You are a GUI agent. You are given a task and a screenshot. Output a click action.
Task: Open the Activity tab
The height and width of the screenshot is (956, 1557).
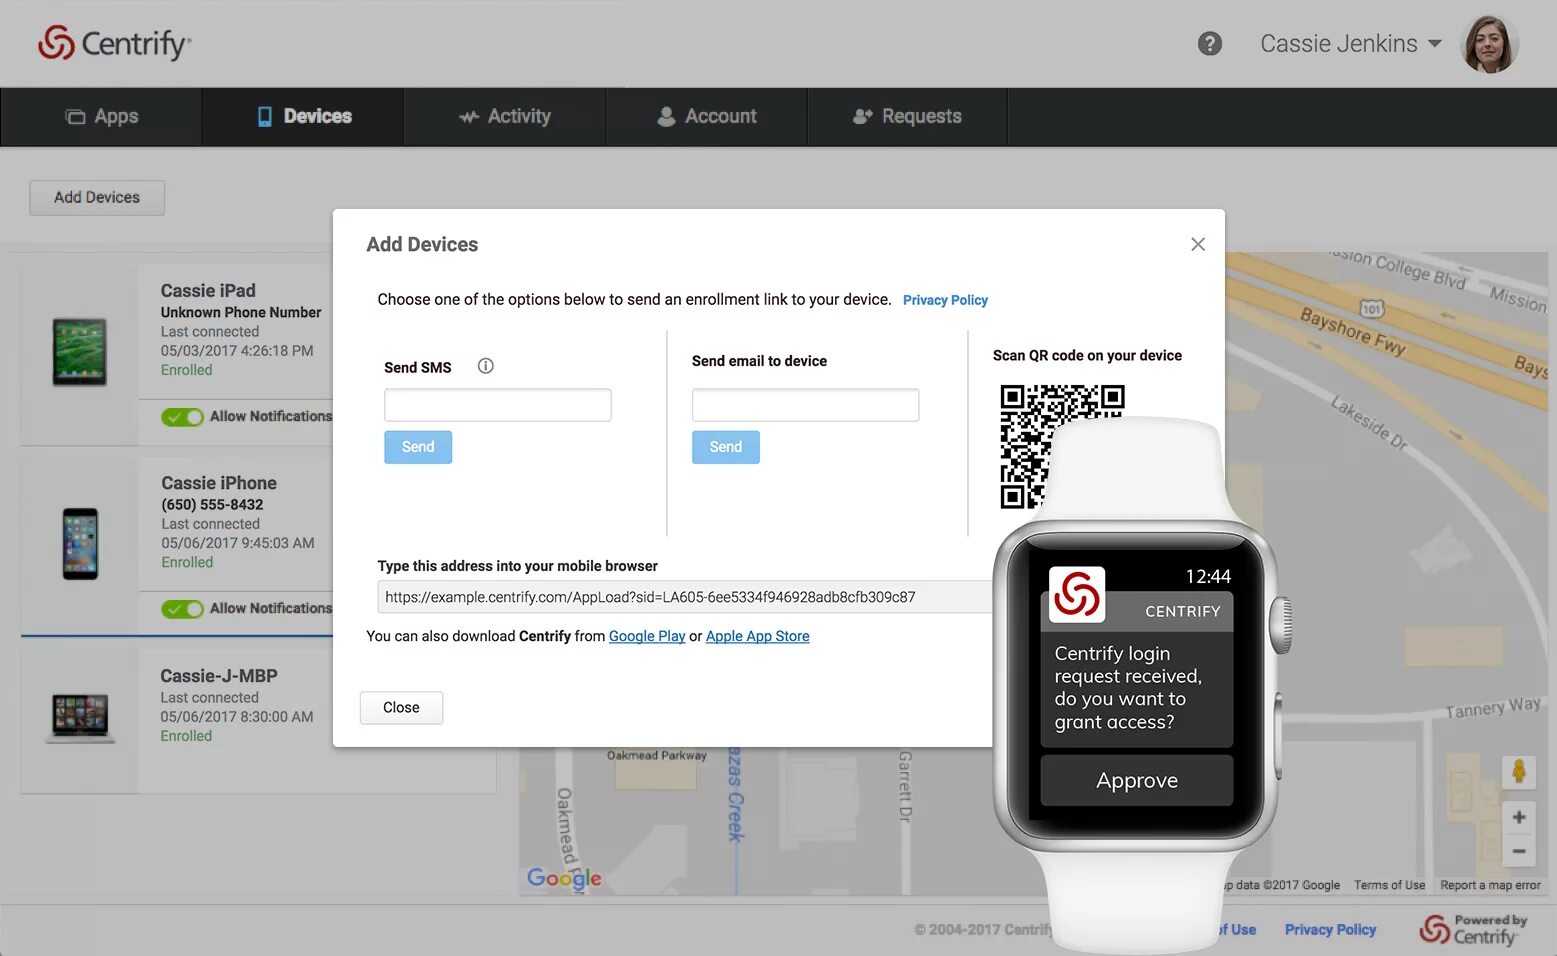(505, 116)
